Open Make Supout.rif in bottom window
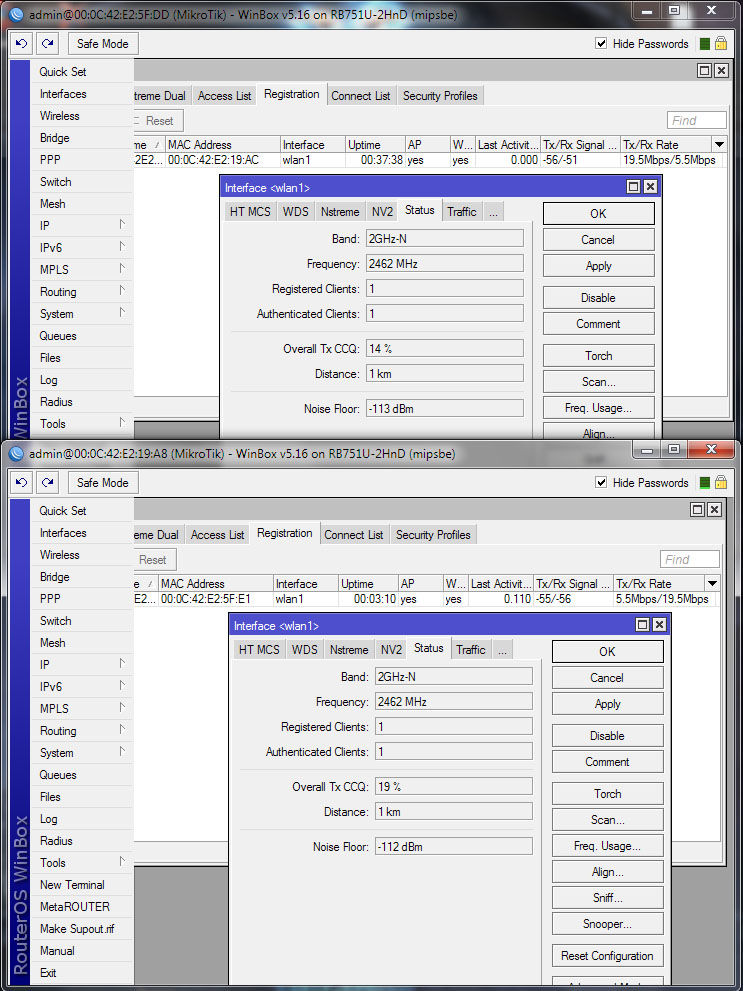 (82, 929)
